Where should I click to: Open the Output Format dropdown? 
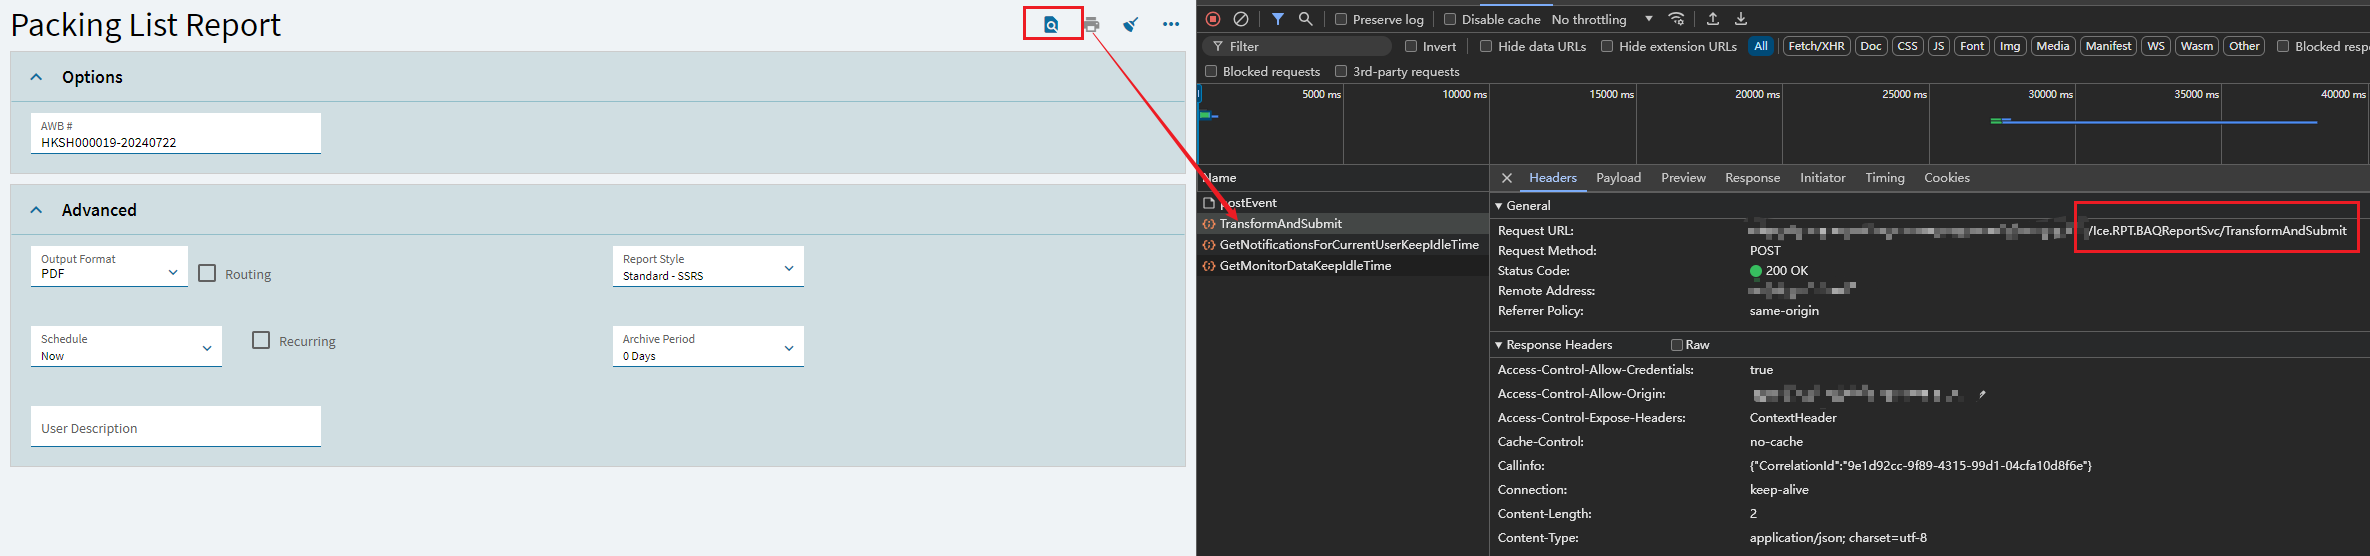click(x=109, y=266)
